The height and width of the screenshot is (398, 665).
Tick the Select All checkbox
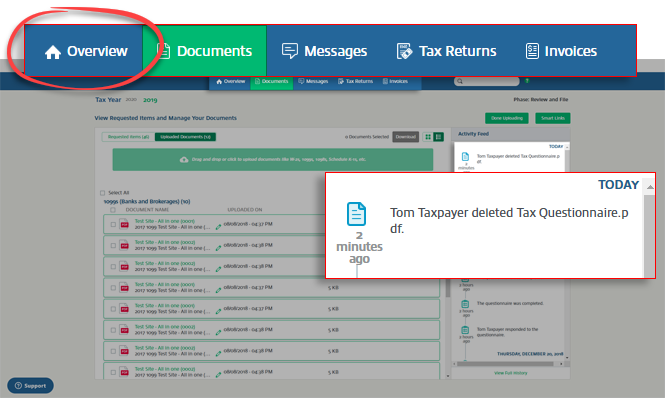tap(102, 193)
